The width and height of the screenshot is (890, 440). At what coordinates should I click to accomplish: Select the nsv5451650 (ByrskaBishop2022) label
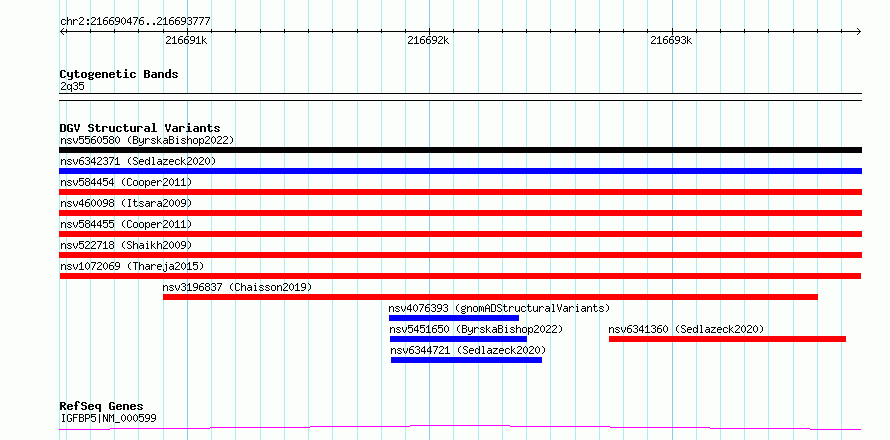(x=476, y=329)
